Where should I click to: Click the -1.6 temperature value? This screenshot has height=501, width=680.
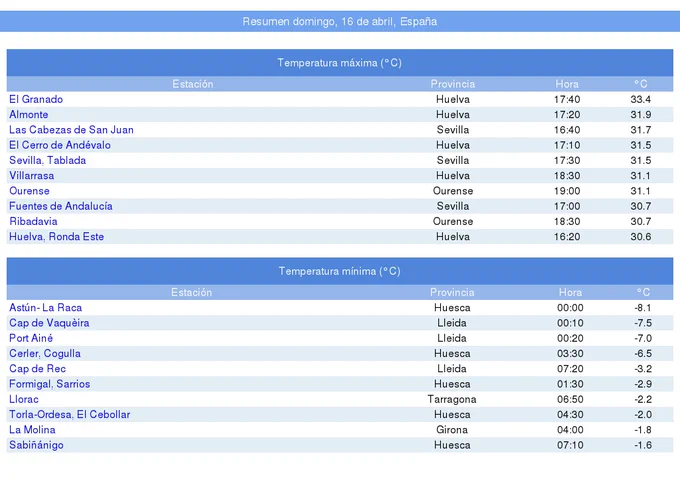(643, 445)
